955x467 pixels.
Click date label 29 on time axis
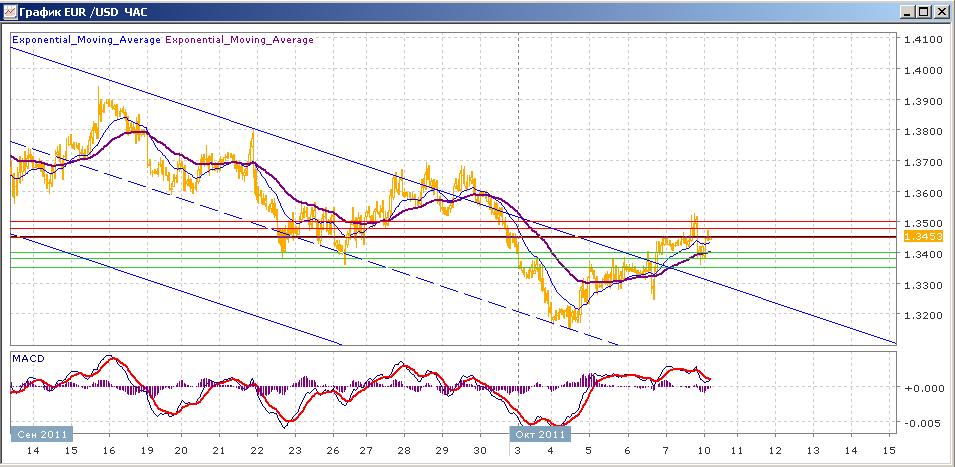coord(443,451)
